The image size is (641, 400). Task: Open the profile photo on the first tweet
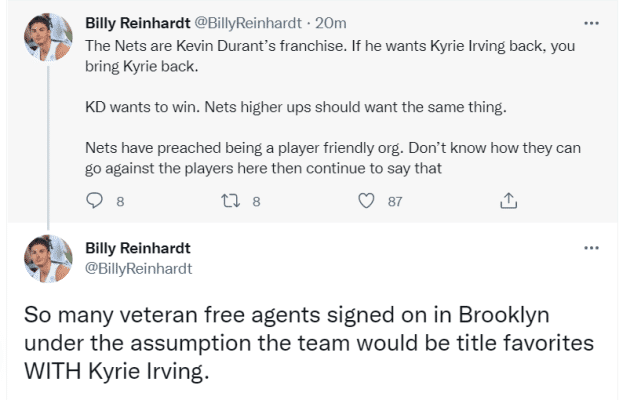[48, 37]
